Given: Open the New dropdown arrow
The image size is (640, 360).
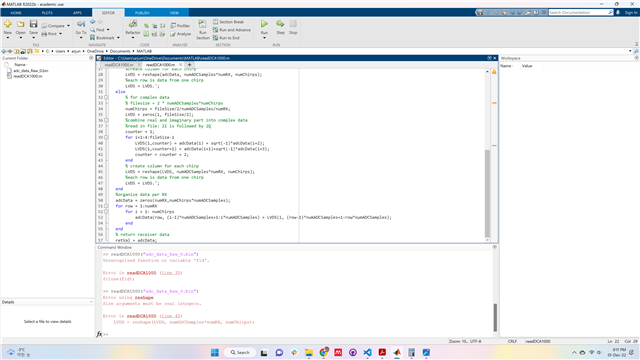Looking at the screenshot, I should click(x=7, y=38).
